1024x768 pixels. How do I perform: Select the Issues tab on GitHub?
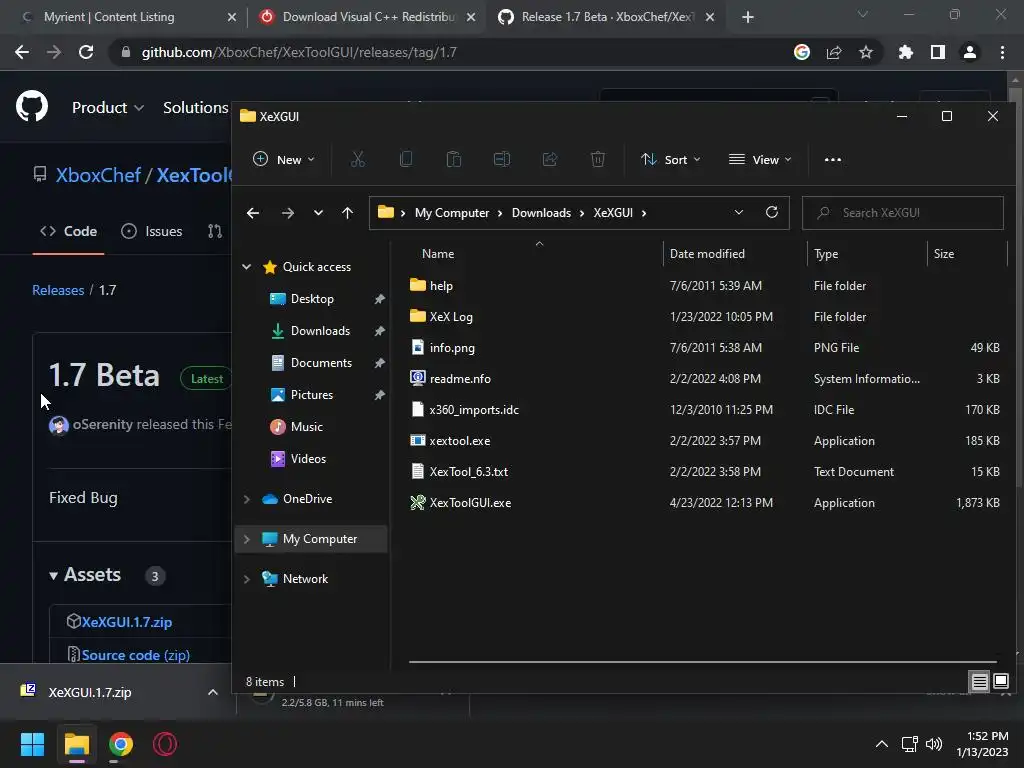(152, 231)
